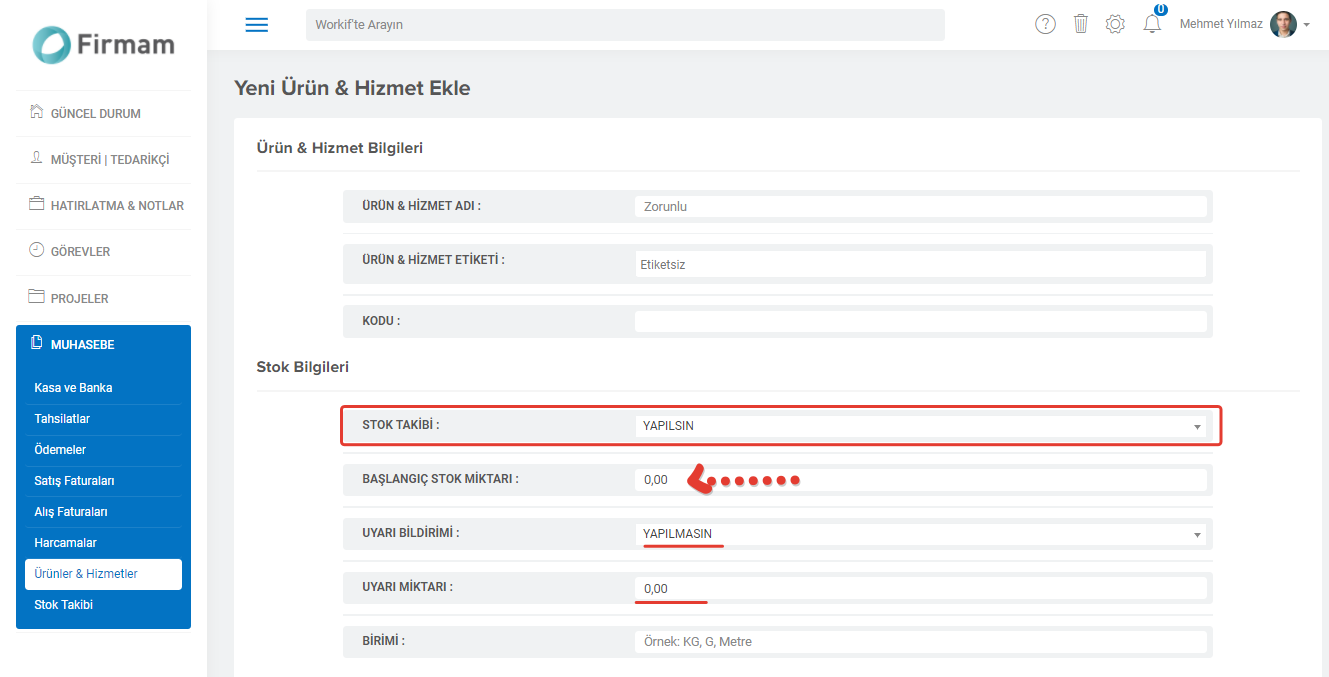Click the Ürün & Hizmet Adı field
The width and height of the screenshot is (1329, 677).
point(920,207)
